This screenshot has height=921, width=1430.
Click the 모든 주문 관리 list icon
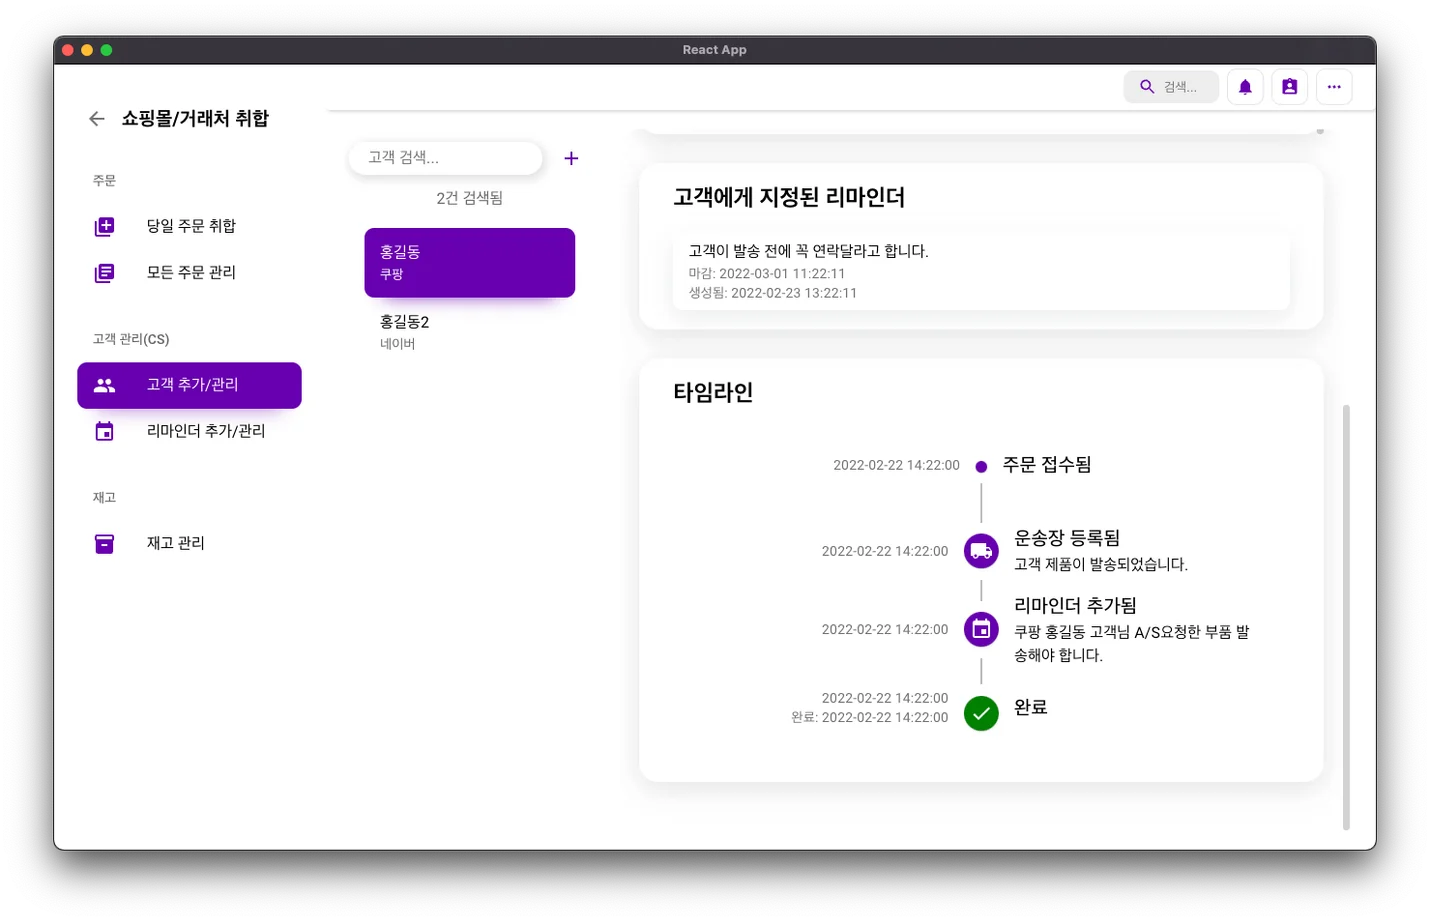point(104,273)
